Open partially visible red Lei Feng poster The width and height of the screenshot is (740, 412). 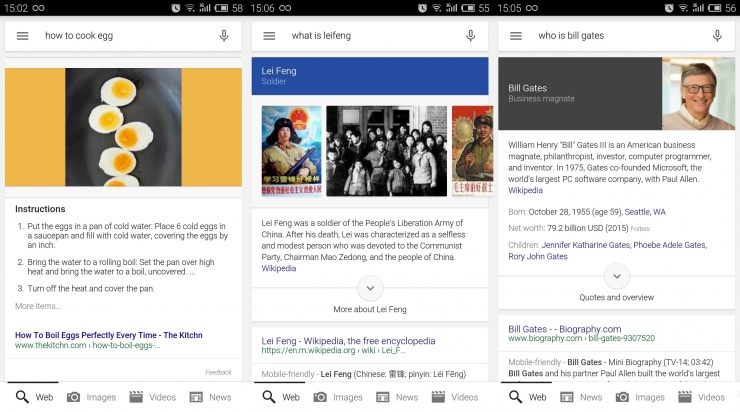point(472,151)
